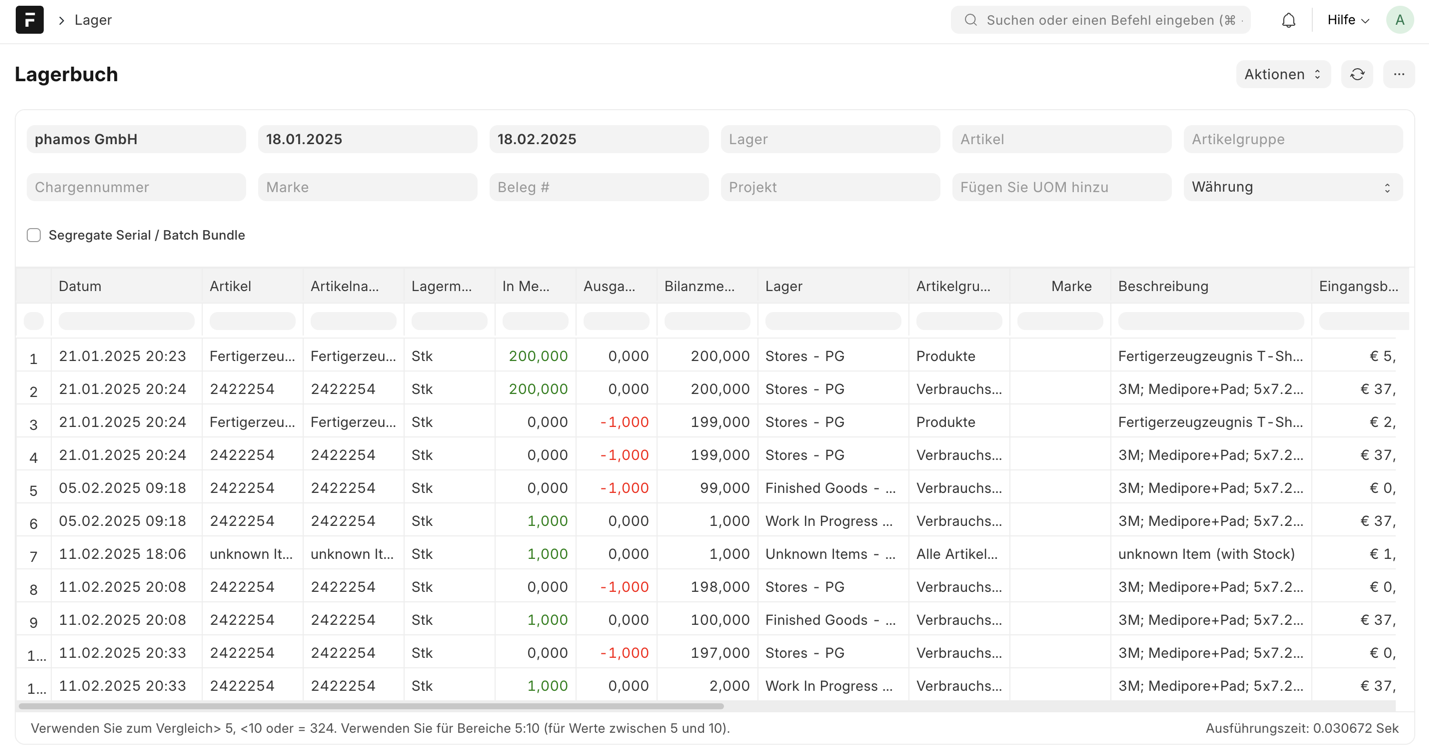Click the Lager column header

(x=833, y=286)
